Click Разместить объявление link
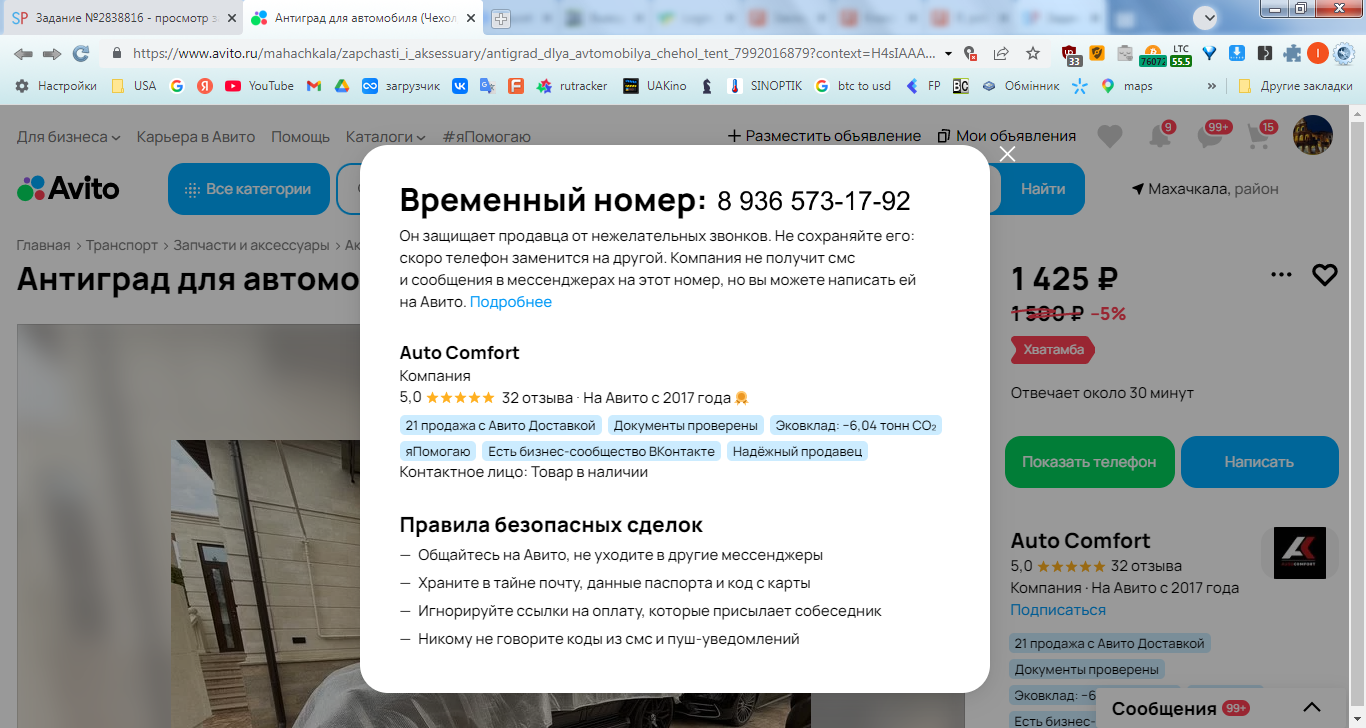Viewport: 1366px width, 728px height. point(824,136)
